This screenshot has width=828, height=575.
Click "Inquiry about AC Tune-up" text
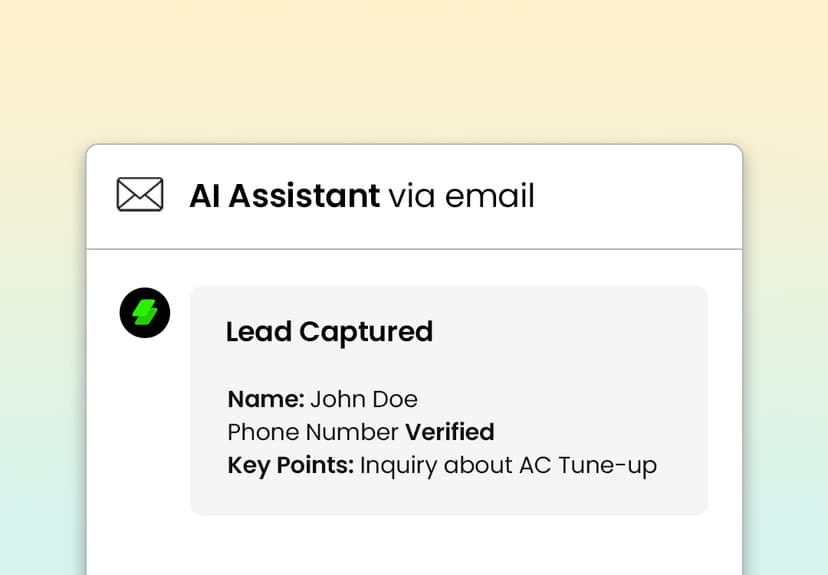click(508, 465)
